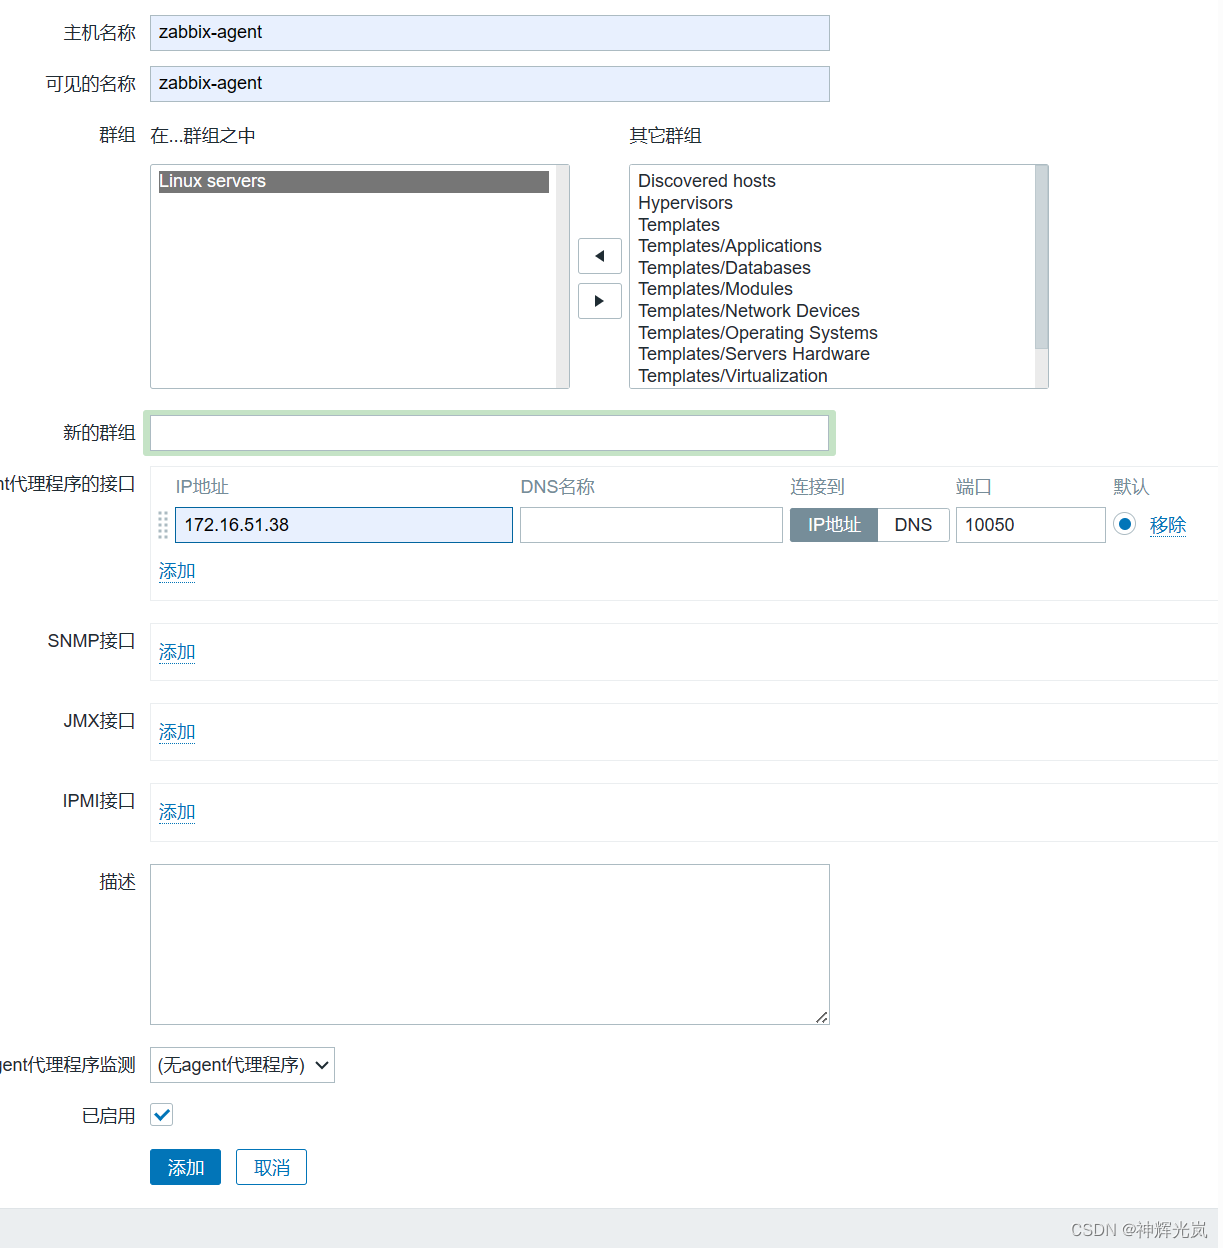Click the left arrow group transfer button
Viewport: 1223px width, 1248px height.
pyautogui.click(x=600, y=256)
